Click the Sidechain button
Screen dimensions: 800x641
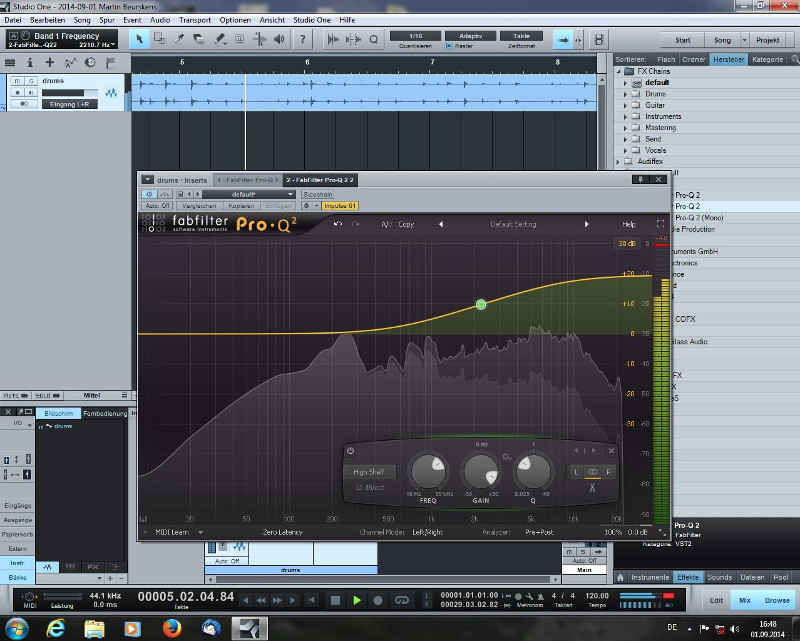coord(317,194)
